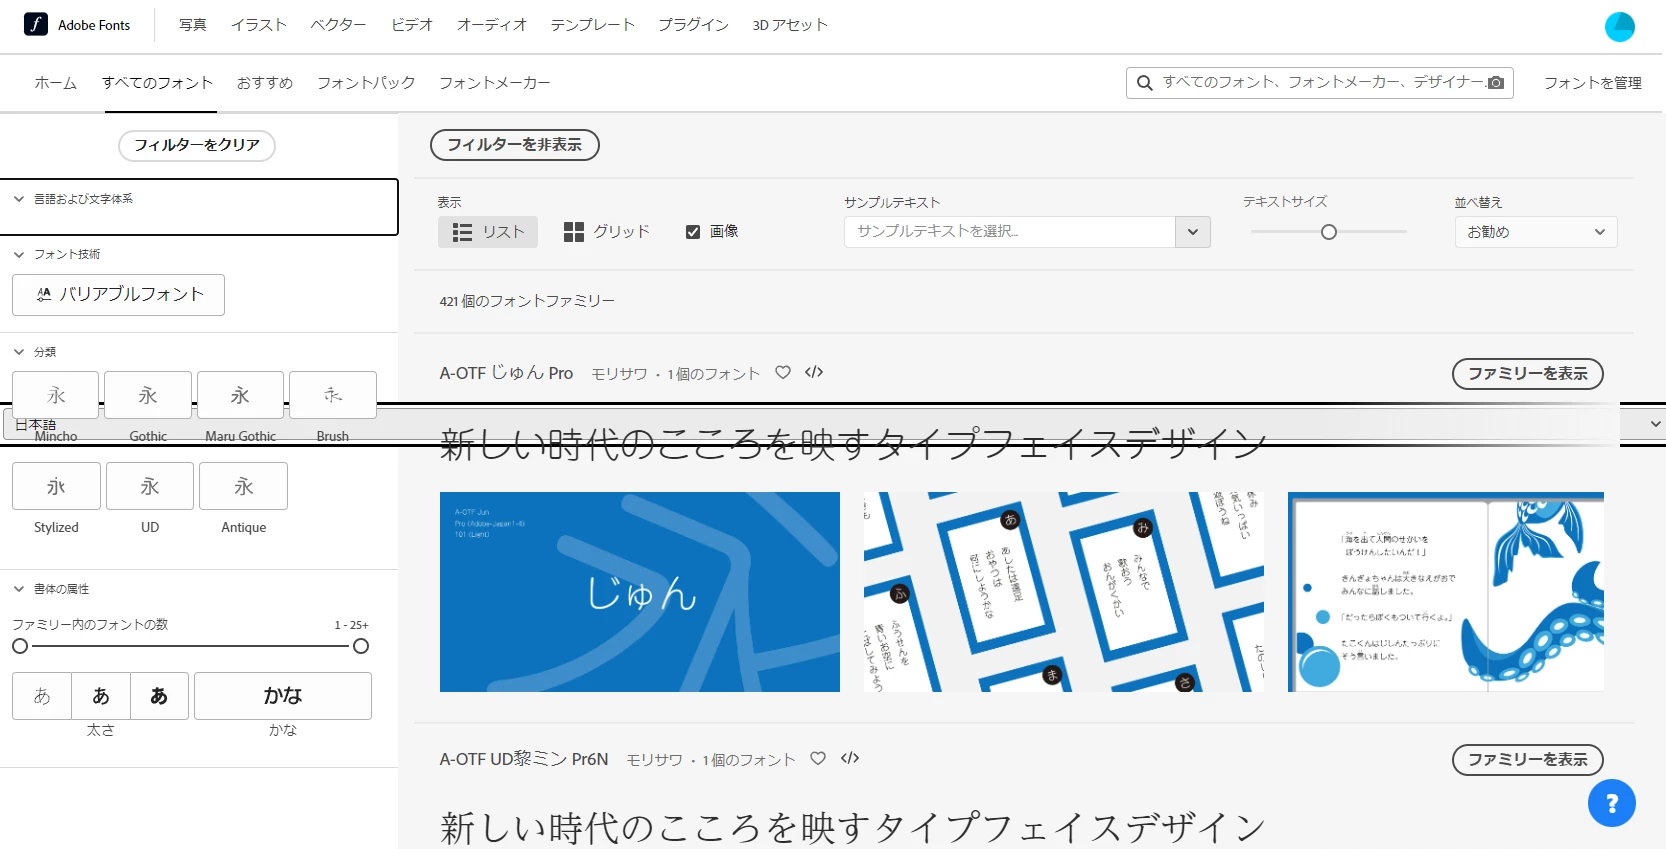Click フィルターを非表示 button
Viewport: 1666px width, 849px height.
515,145
